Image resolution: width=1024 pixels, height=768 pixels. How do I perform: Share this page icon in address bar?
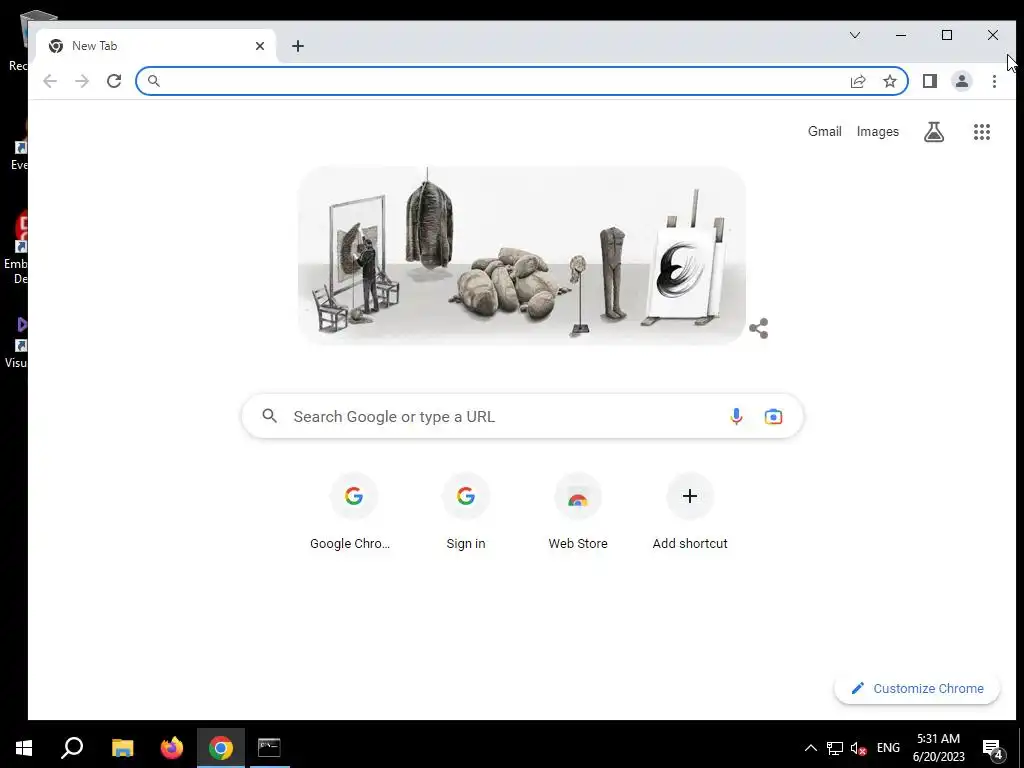point(858,81)
